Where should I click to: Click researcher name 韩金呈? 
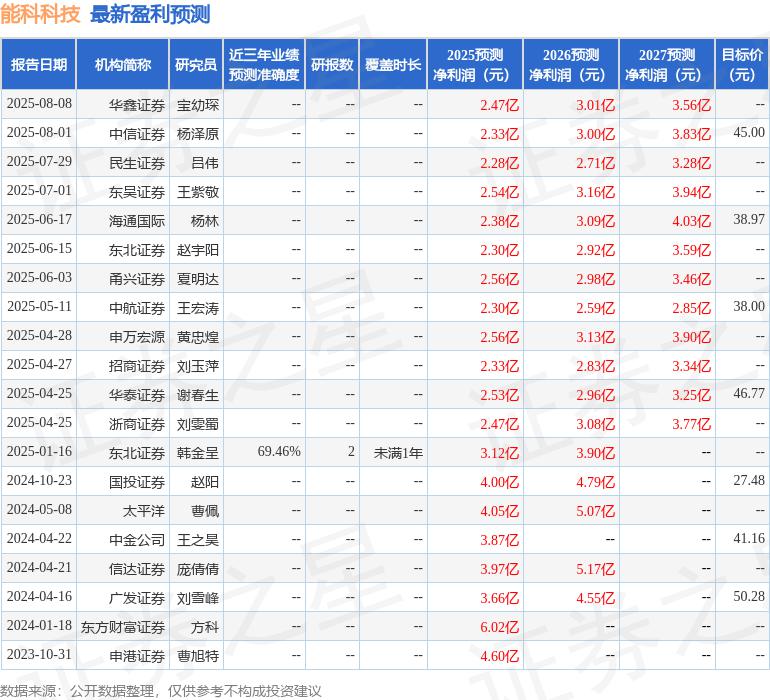[x=197, y=453]
